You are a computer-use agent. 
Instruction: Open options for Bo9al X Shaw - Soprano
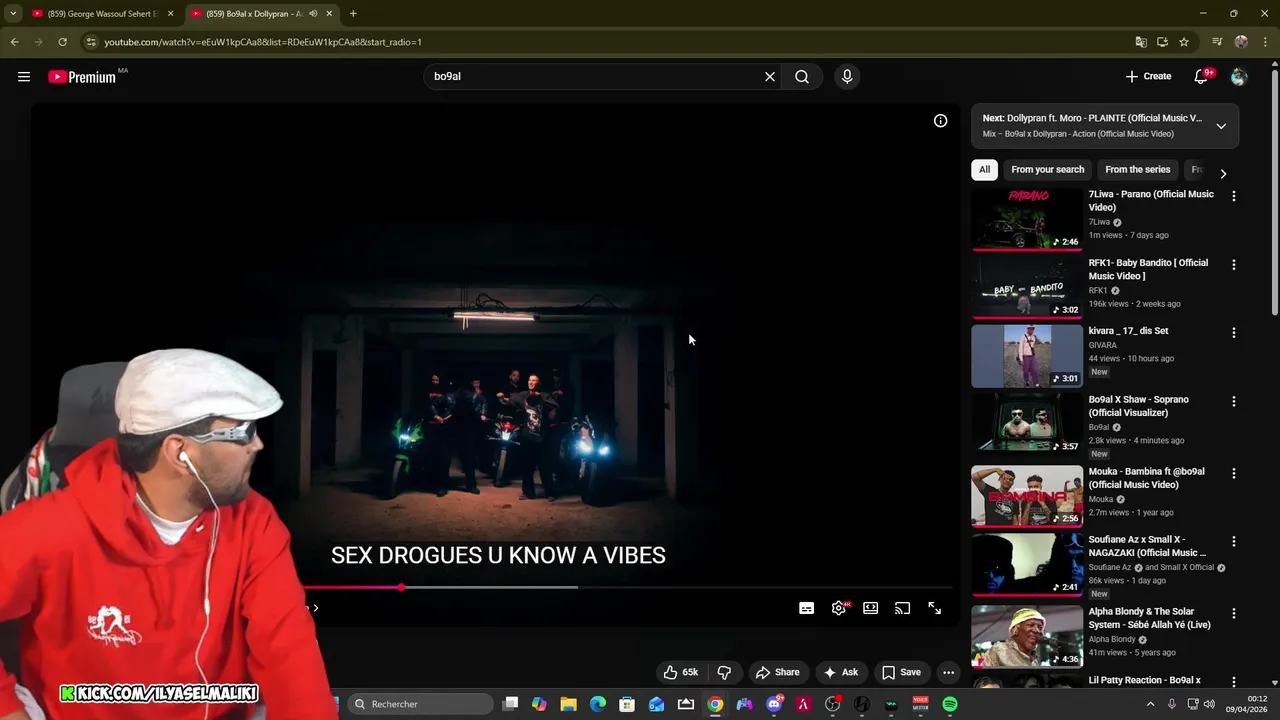1233,402
